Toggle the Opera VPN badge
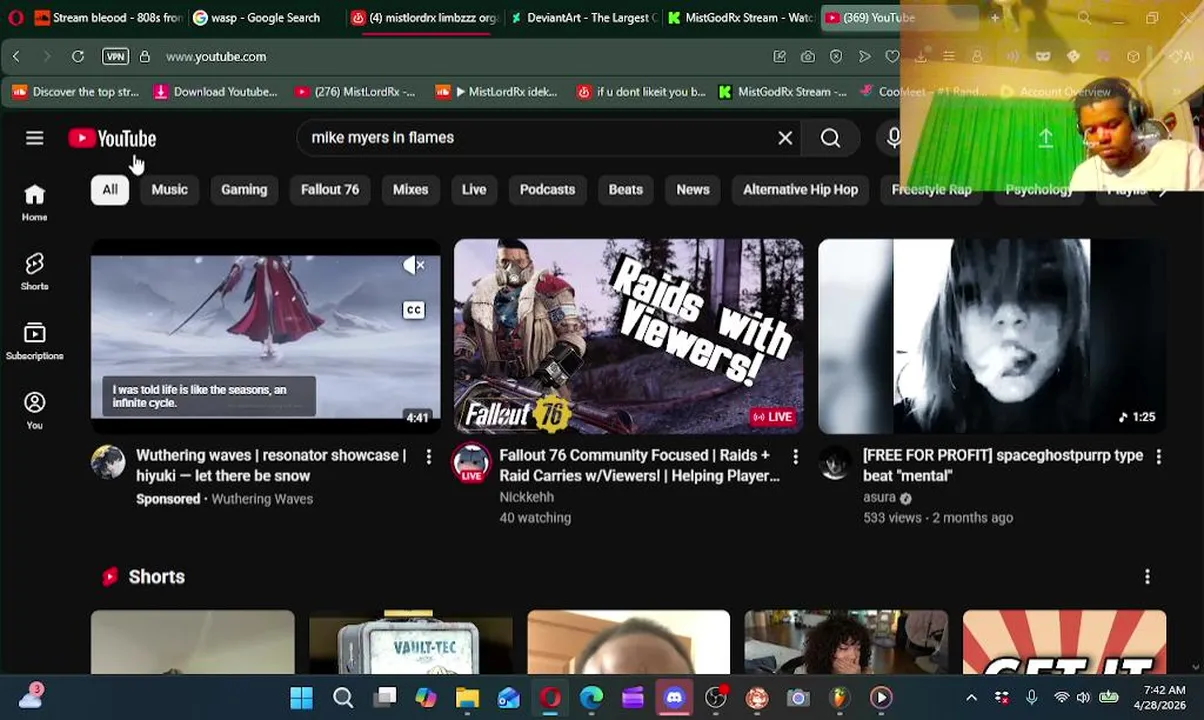Image resolution: width=1204 pixels, height=720 pixels. pos(115,57)
